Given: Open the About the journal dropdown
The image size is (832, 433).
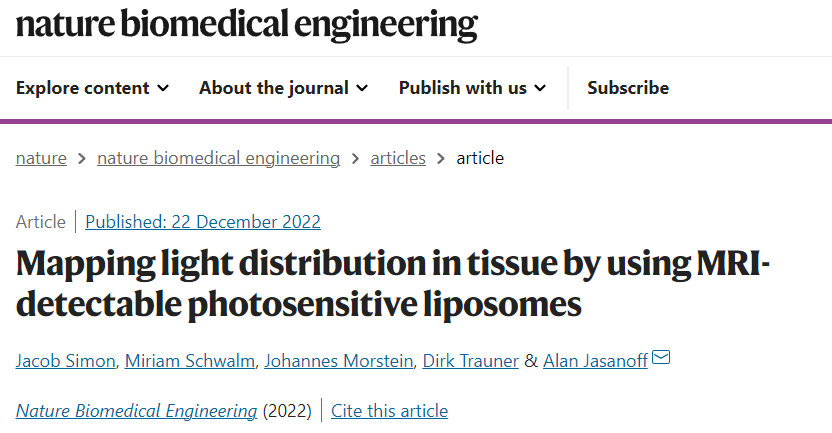Looking at the screenshot, I should click(x=283, y=88).
